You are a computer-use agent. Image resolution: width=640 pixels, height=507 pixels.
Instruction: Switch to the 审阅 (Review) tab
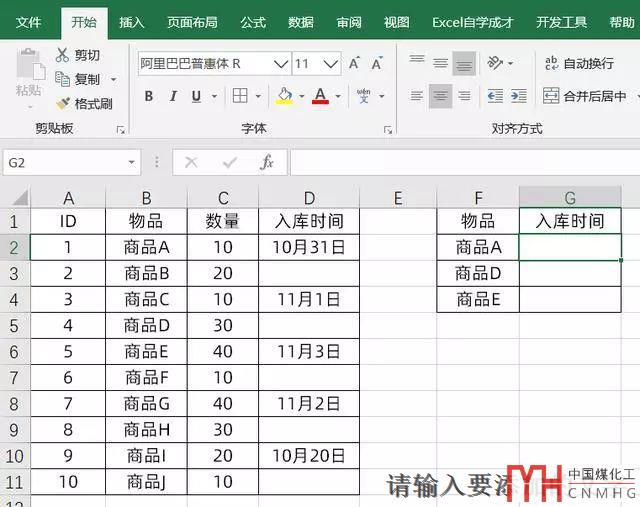[x=349, y=22]
